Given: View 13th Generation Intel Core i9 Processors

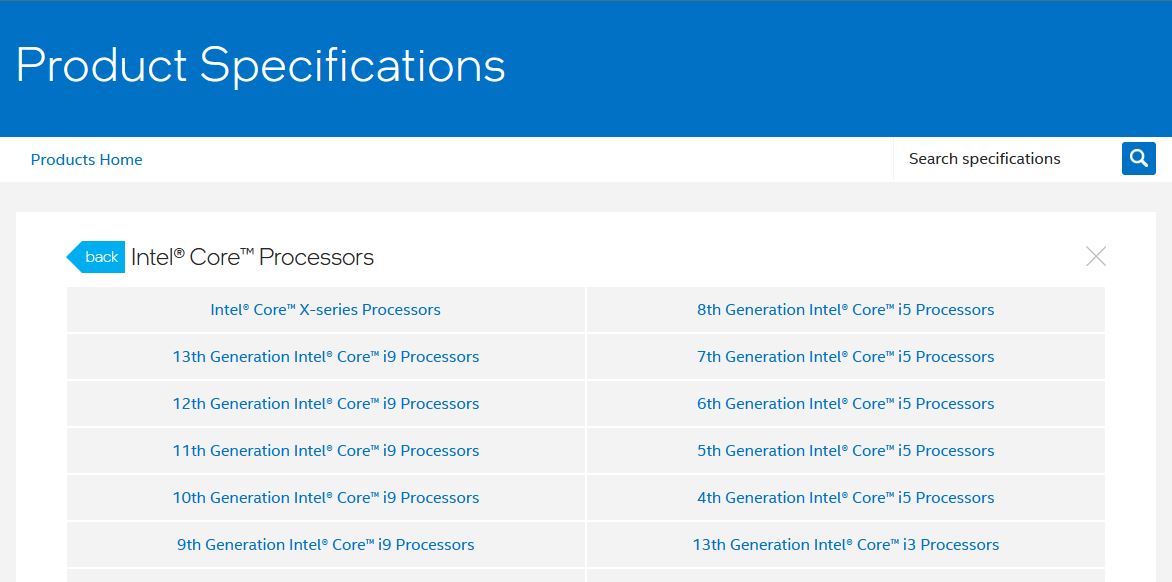Looking at the screenshot, I should coord(326,356).
